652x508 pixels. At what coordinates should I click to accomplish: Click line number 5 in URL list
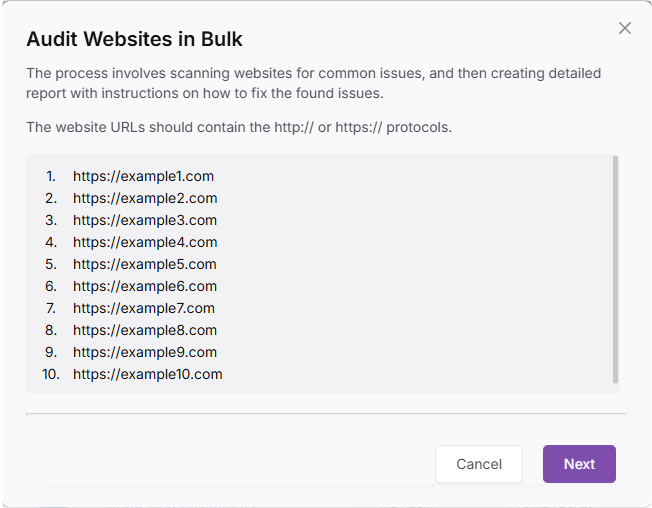coord(51,264)
